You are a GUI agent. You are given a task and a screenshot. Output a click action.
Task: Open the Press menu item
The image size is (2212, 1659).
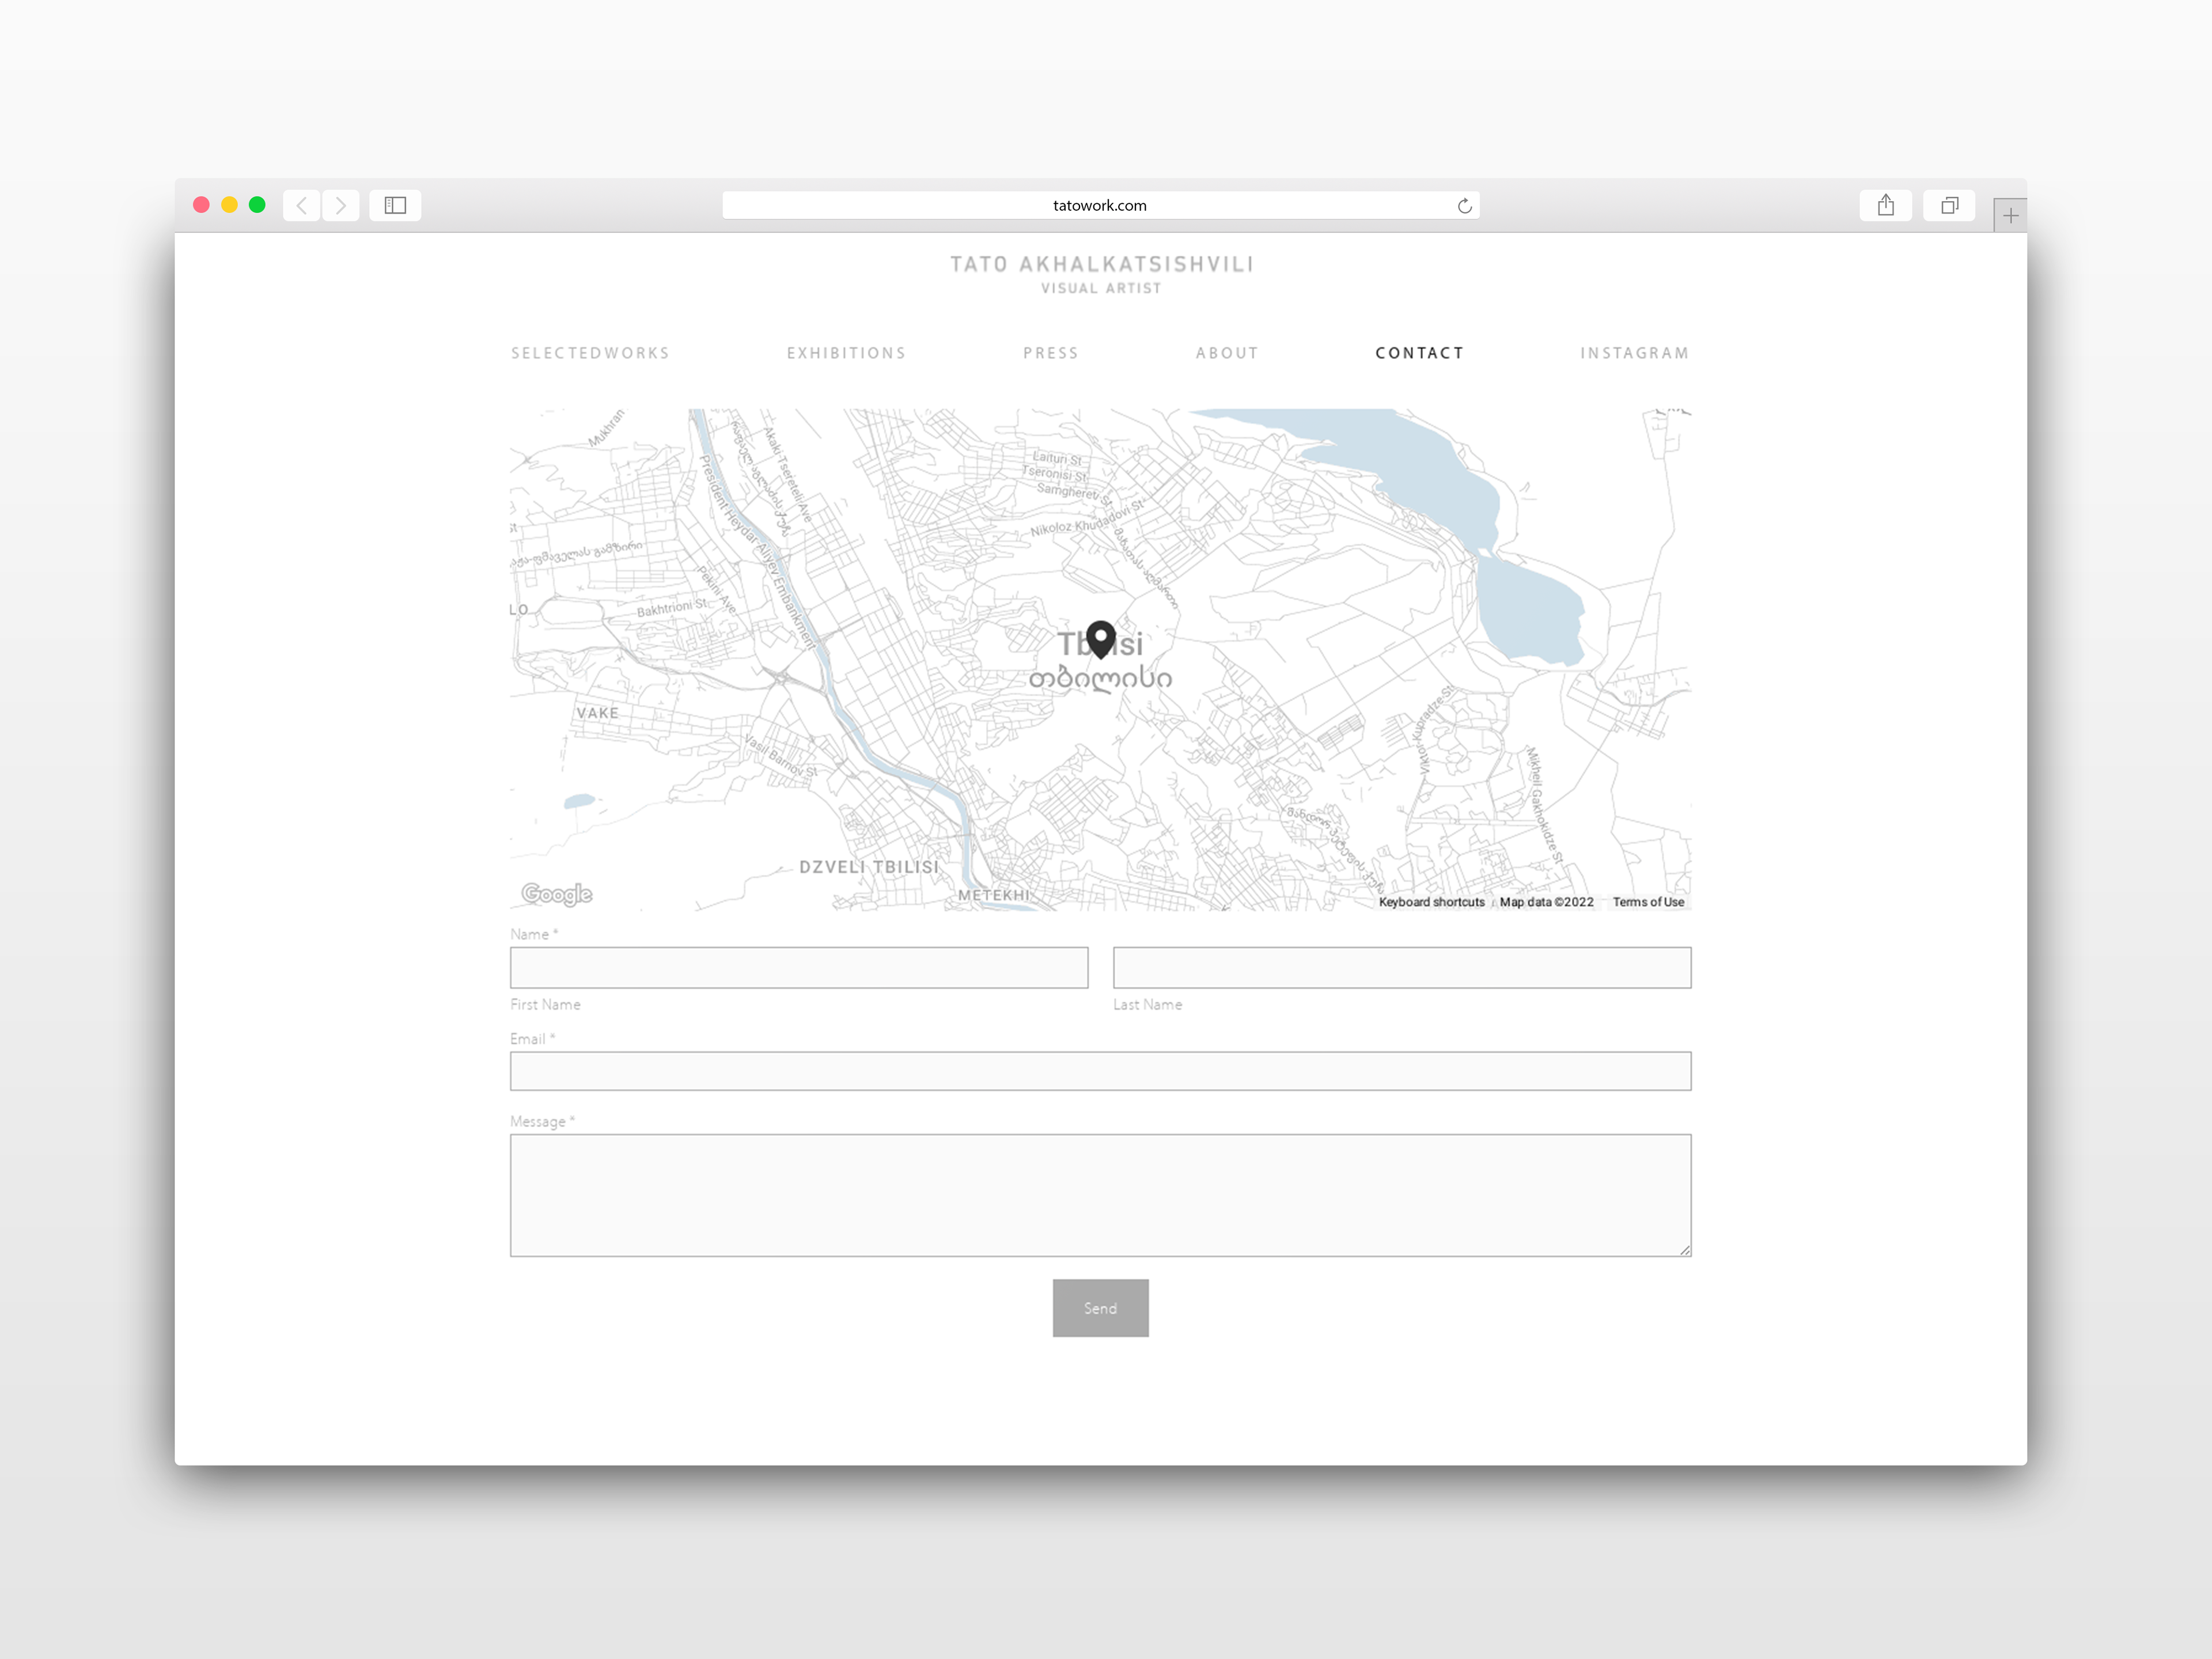(x=1051, y=353)
